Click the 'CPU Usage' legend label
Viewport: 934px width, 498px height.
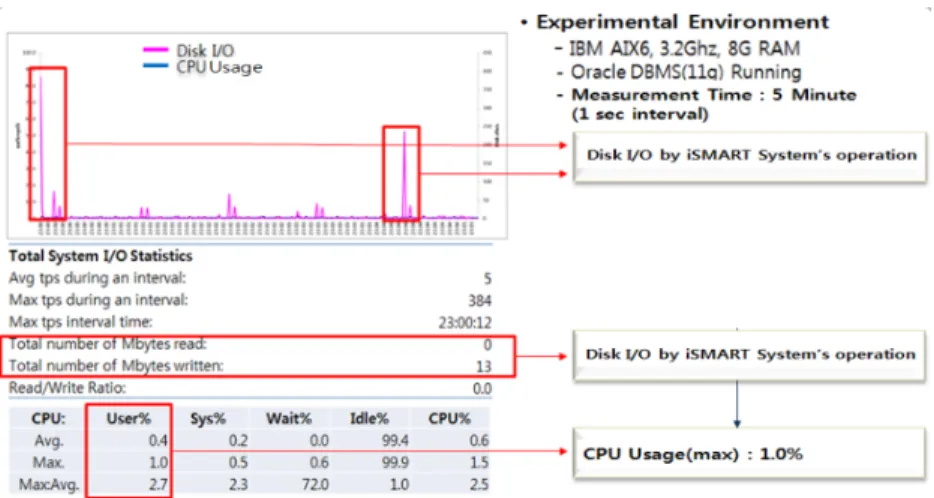click(x=219, y=67)
